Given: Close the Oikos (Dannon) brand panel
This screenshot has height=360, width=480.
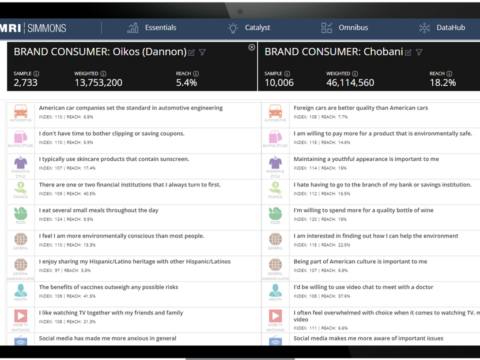Looking at the screenshot, I should click(x=252, y=48).
